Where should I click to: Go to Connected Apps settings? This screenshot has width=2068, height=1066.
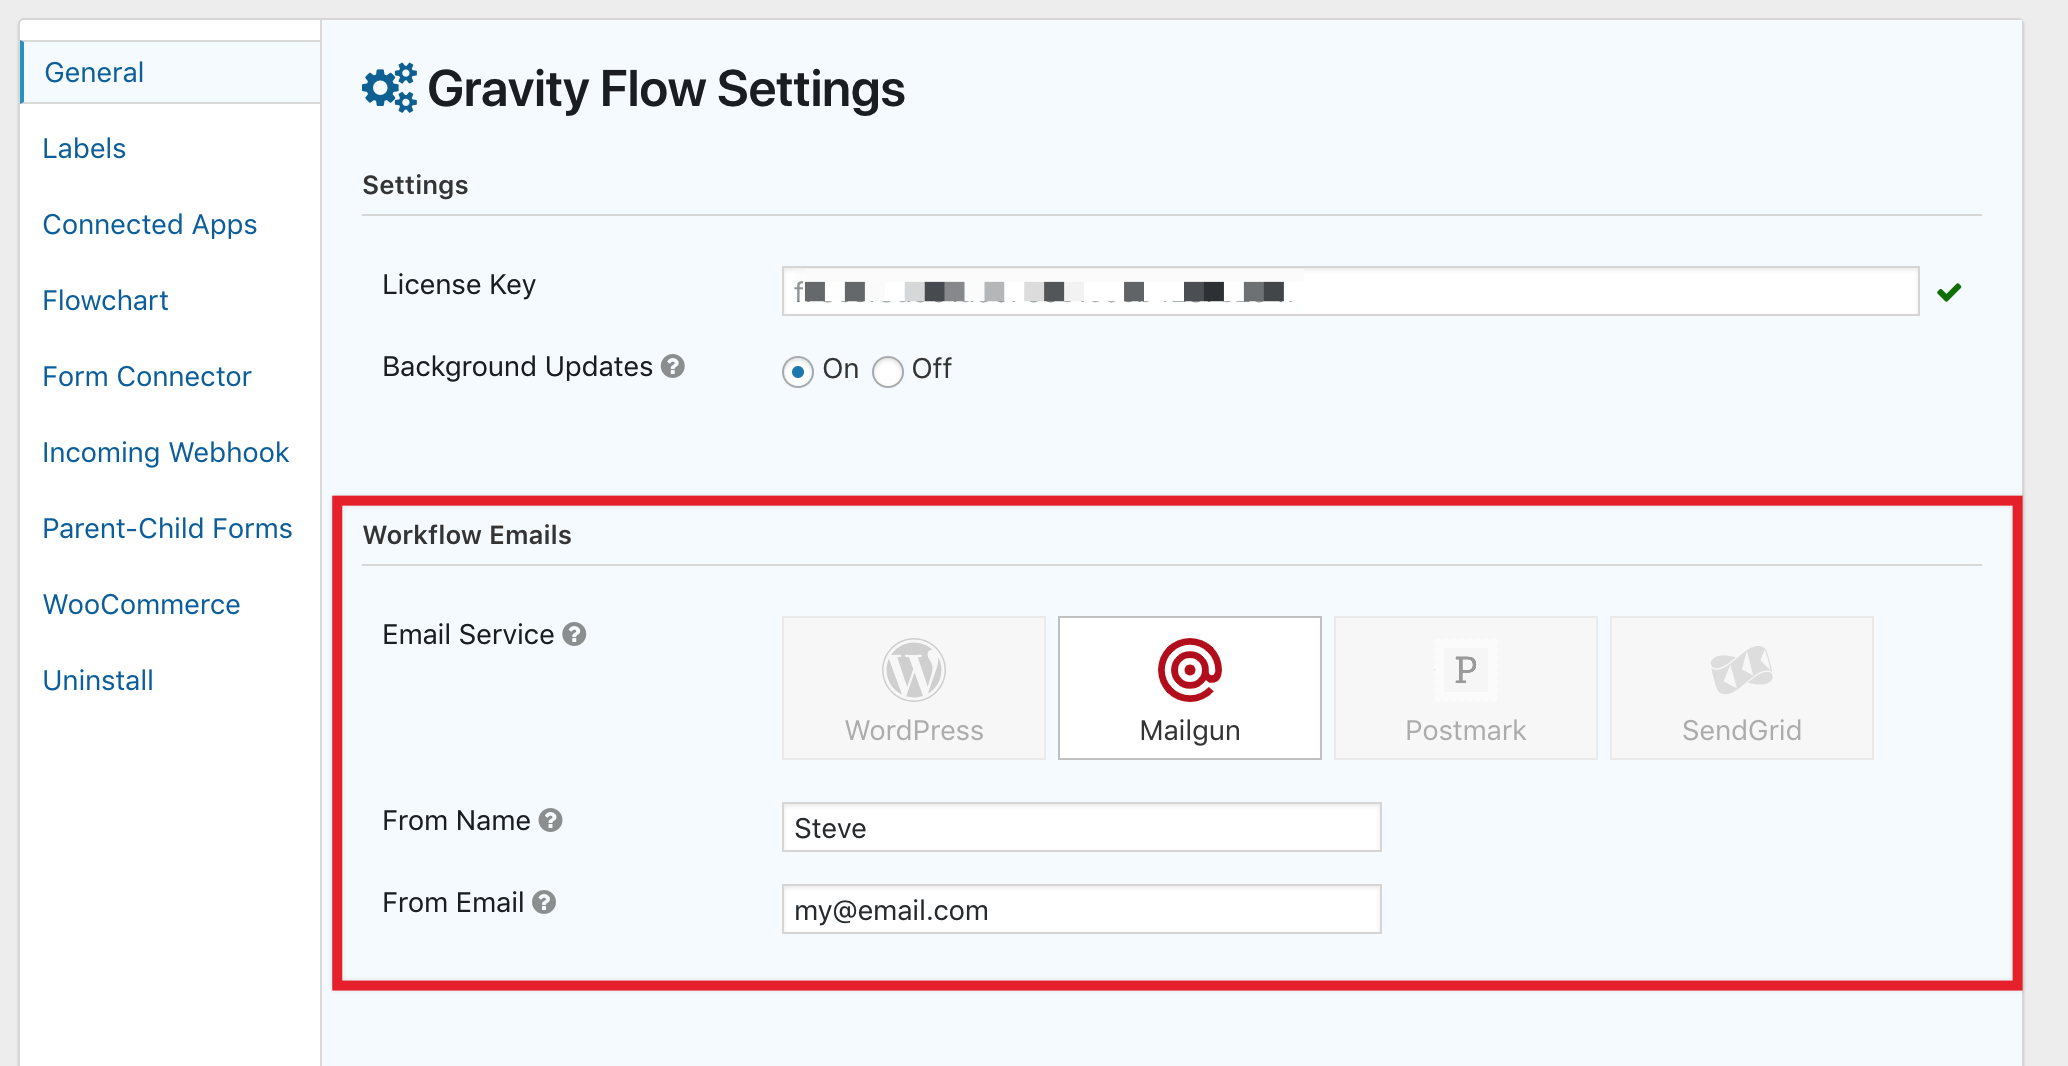150,224
